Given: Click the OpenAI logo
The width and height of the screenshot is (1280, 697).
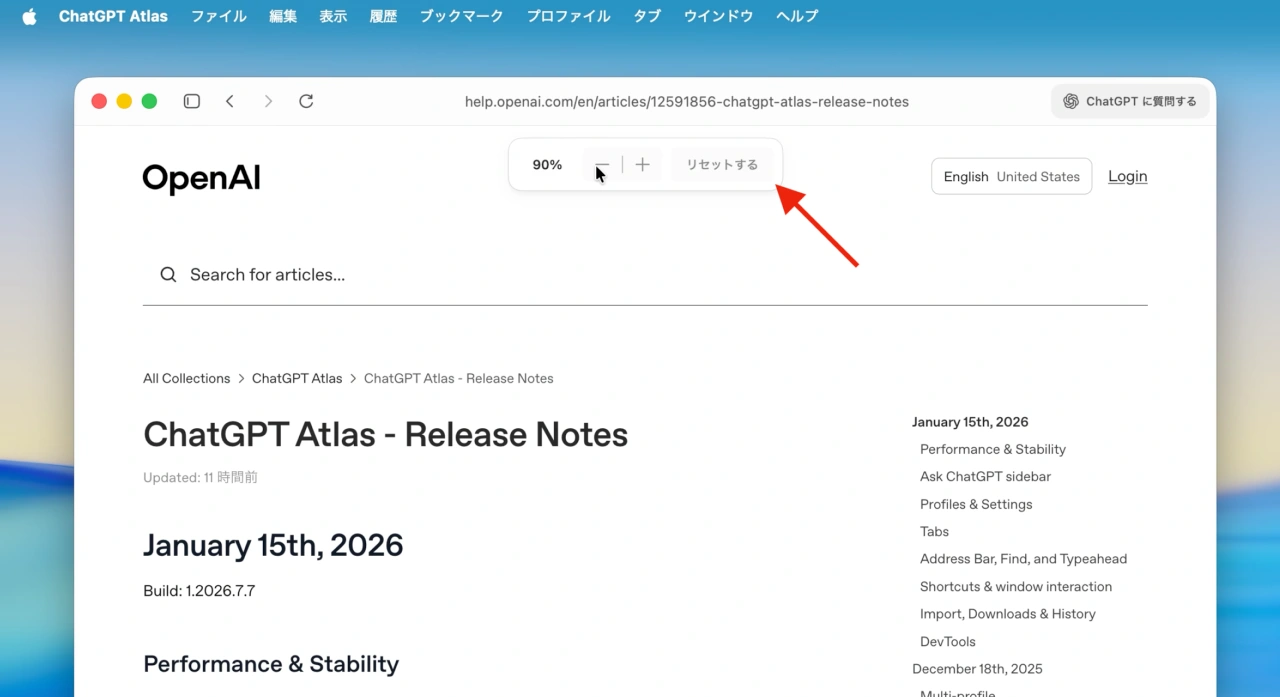Looking at the screenshot, I should click(x=201, y=177).
